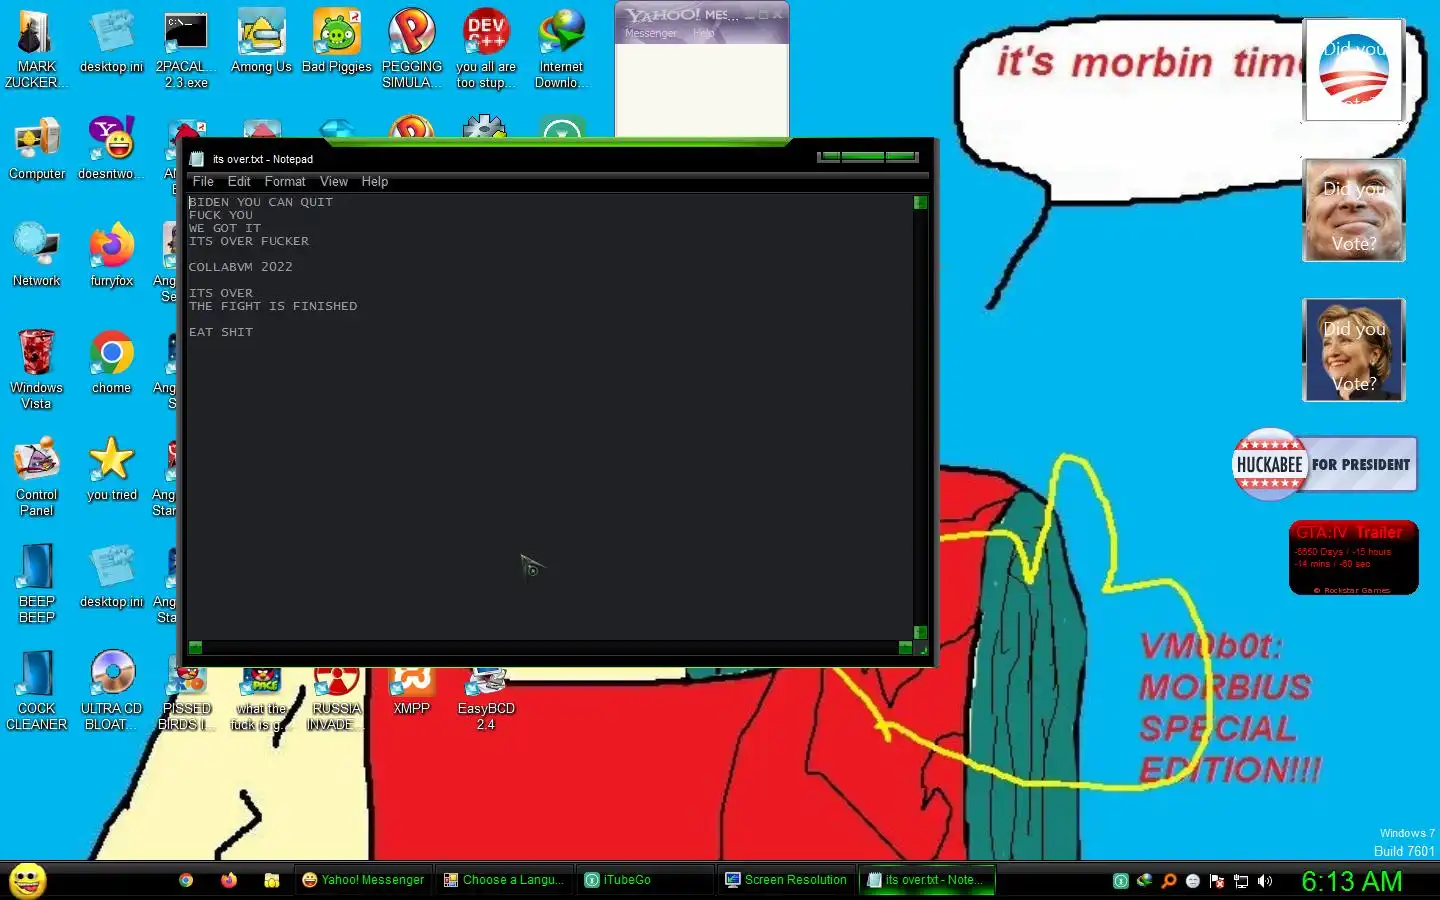Viewport: 1440px width, 900px height.
Task: Click 'THE FIGHT IS FINISHED' line in Notepad
Action: (x=272, y=306)
